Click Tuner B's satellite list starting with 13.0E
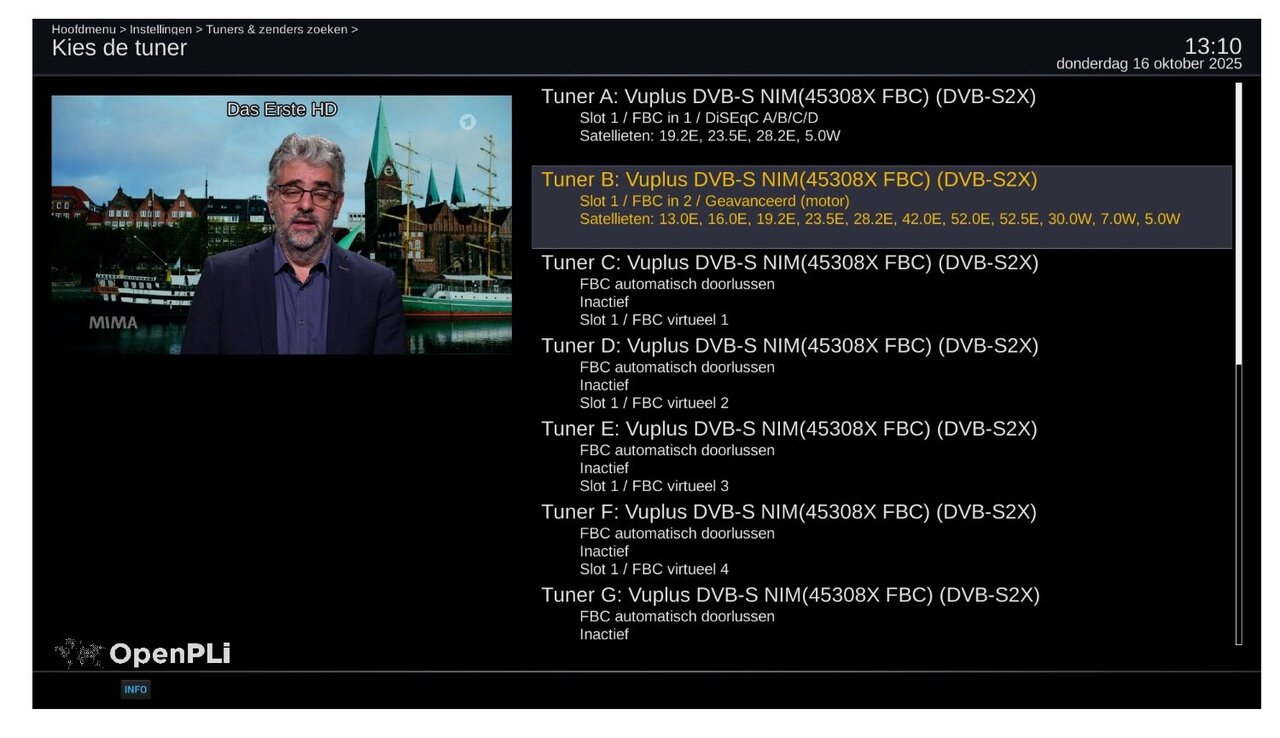1280x738 pixels. coord(880,219)
